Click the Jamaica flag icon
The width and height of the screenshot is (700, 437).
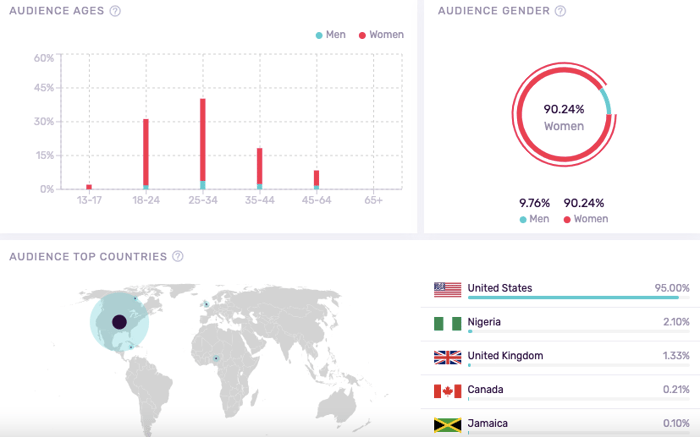[x=447, y=424]
